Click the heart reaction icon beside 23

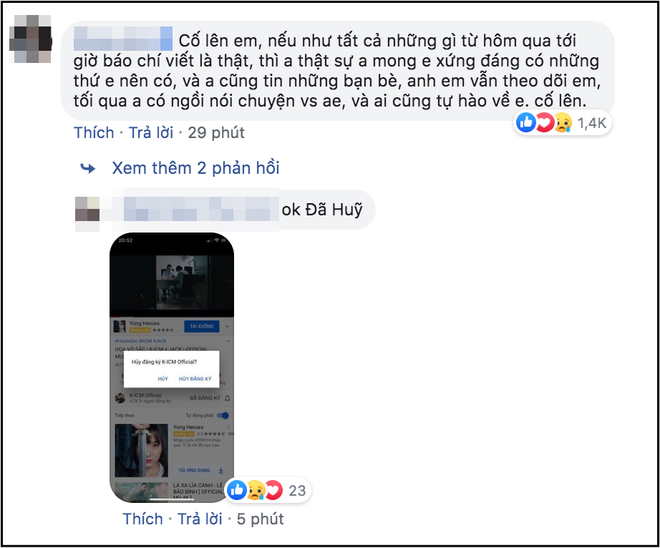[x=274, y=490]
